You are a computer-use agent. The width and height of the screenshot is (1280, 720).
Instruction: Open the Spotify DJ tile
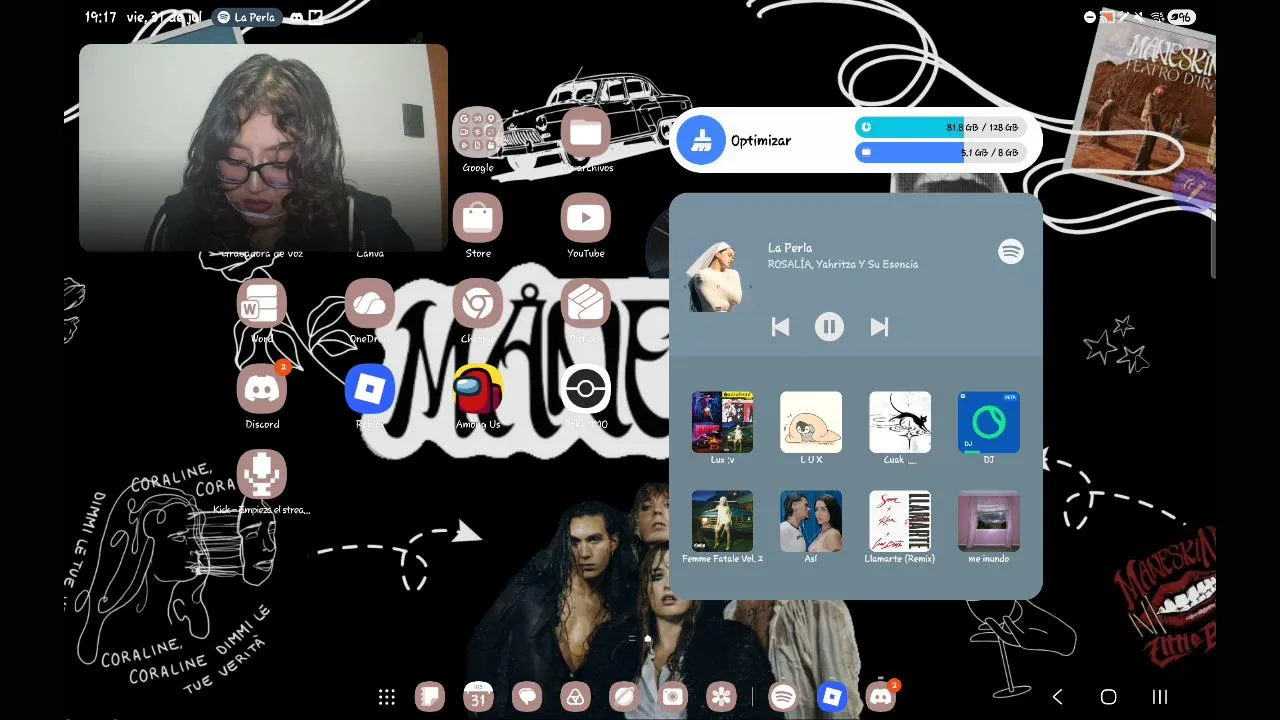[x=989, y=422]
